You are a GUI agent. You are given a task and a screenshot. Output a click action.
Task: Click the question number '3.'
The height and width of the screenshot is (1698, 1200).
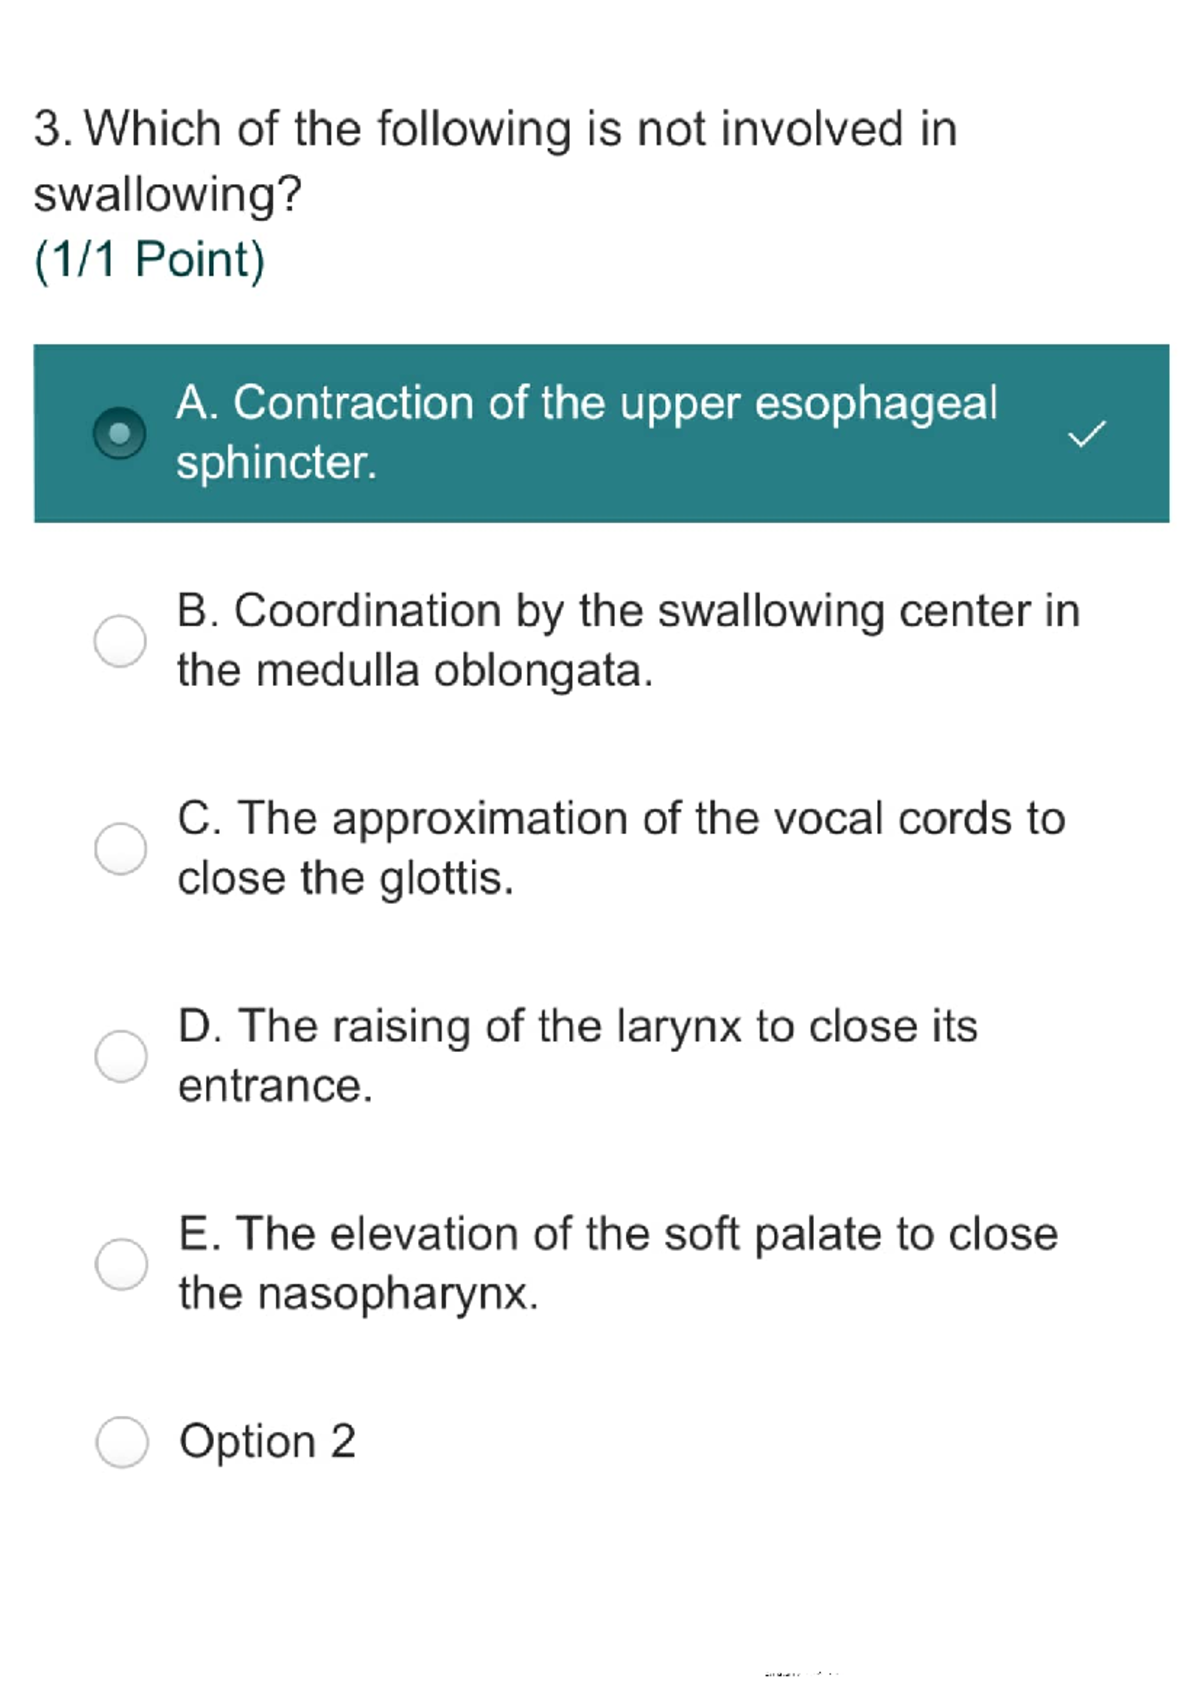pyautogui.click(x=52, y=130)
